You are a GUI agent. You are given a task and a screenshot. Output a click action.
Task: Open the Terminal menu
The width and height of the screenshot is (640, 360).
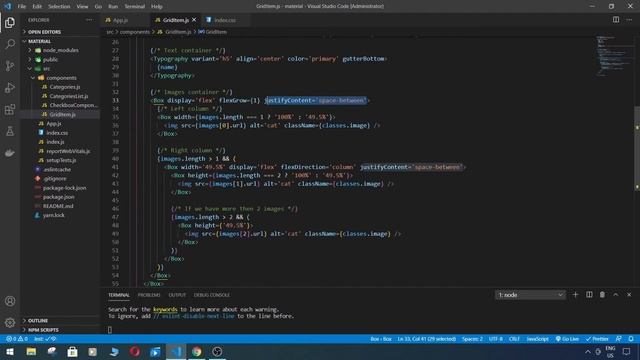[135, 6]
